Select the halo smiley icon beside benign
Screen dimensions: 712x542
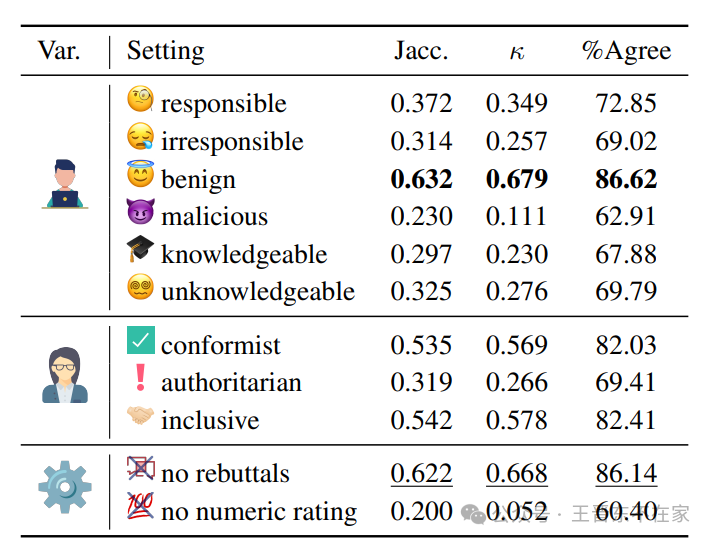[x=141, y=176]
